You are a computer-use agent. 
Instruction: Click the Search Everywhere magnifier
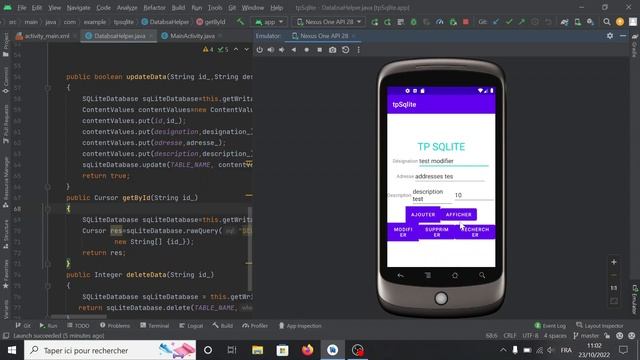coord(607,22)
